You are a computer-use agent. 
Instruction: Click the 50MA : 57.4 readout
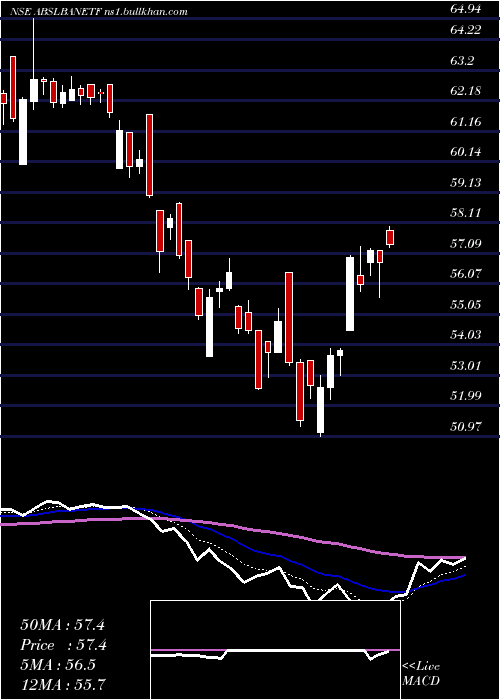(x=62, y=625)
